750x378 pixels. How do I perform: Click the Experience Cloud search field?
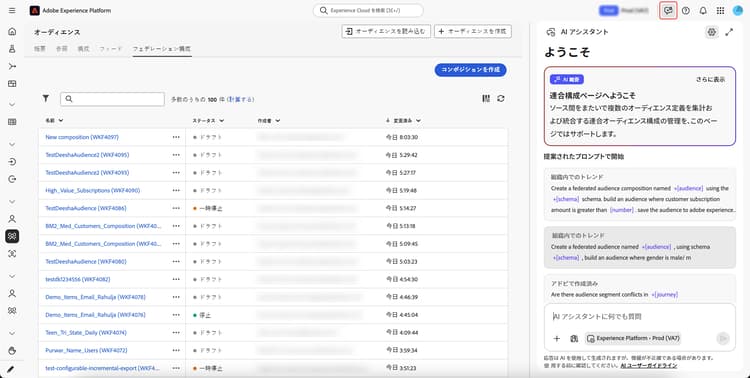(x=368, y=11)
